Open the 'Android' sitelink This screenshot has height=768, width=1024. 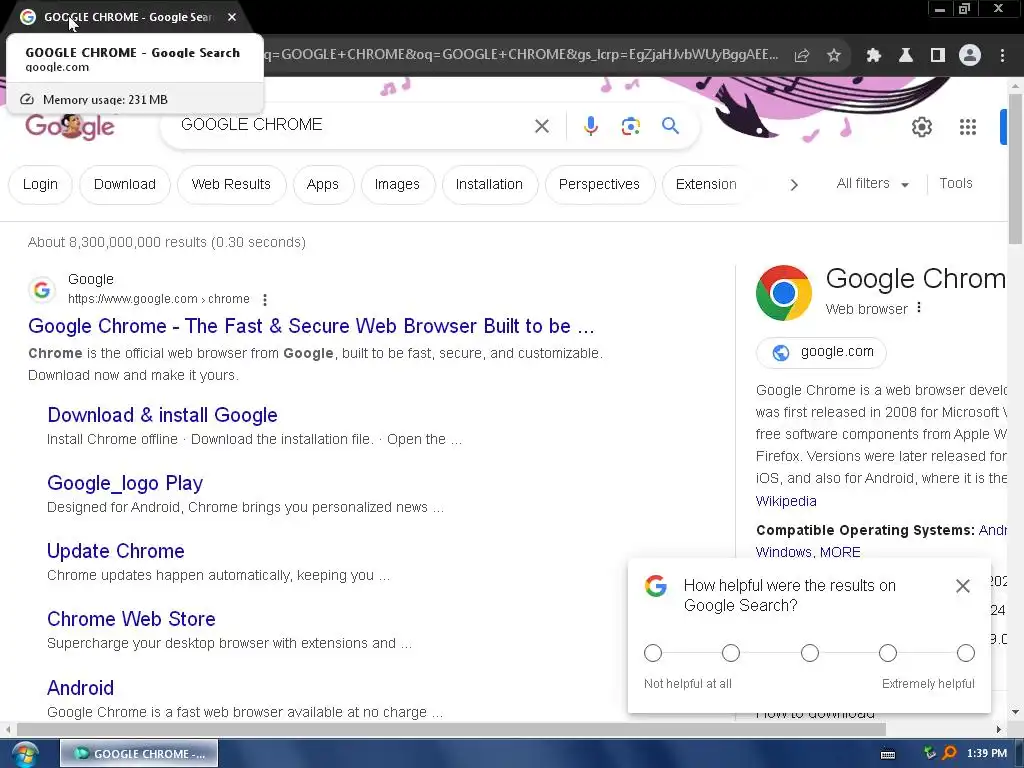point(80,688)
